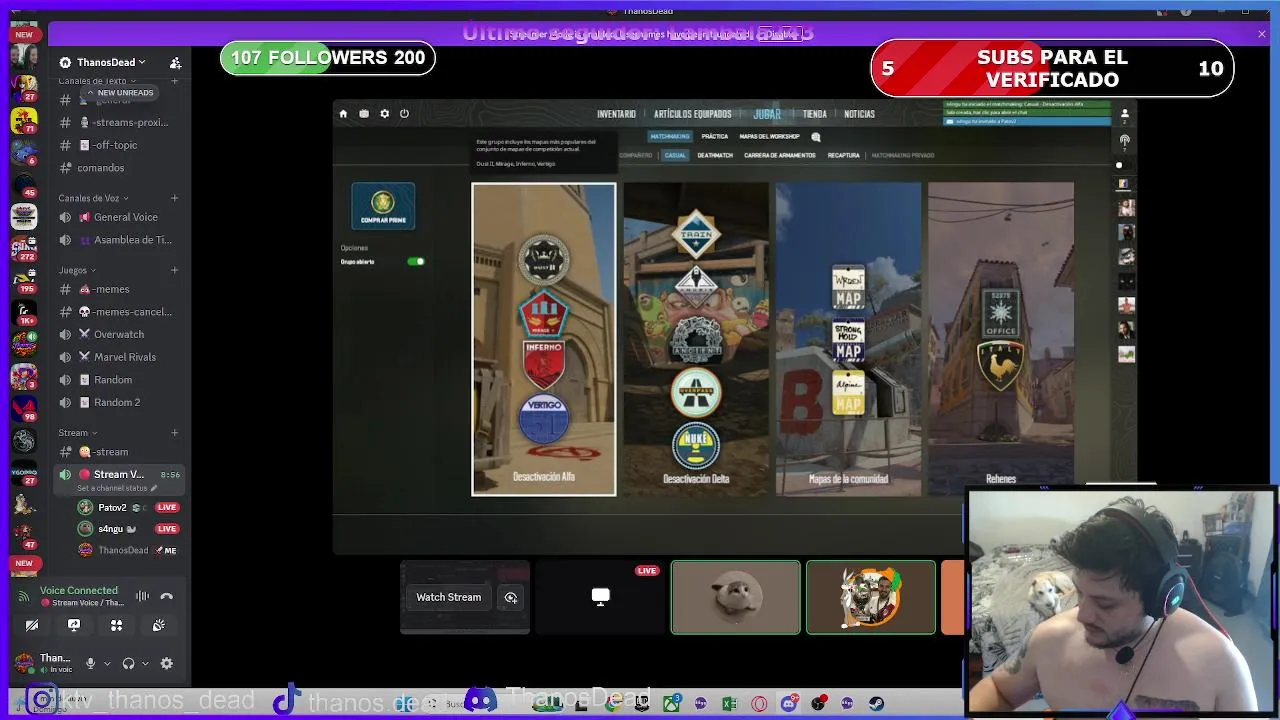Select the Desactivación Alfa map group
1280x720 pixels.
pyautogui.click(x=544, y=339)
